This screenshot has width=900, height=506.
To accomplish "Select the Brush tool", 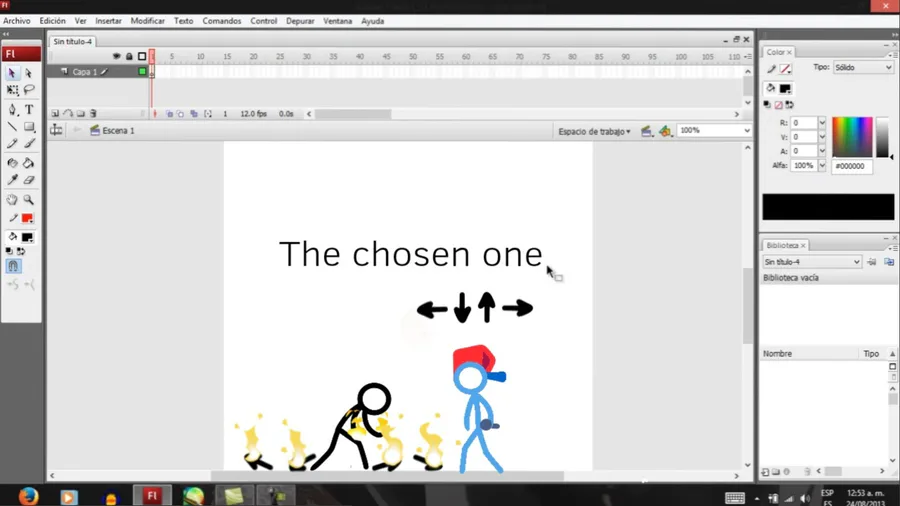I will click(x=29, y=143).
